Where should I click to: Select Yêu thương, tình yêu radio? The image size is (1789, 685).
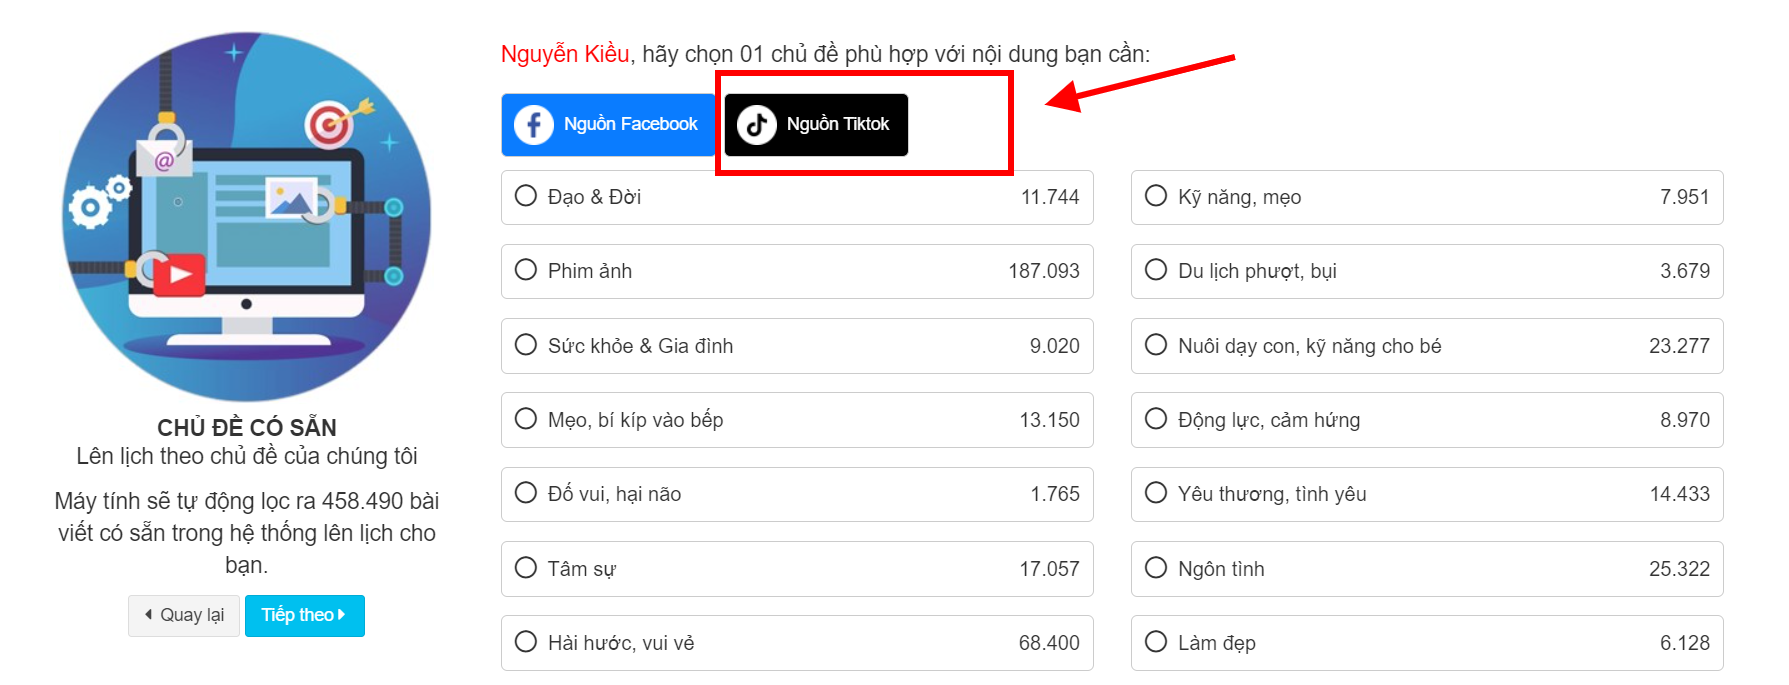click(1156, 493)
